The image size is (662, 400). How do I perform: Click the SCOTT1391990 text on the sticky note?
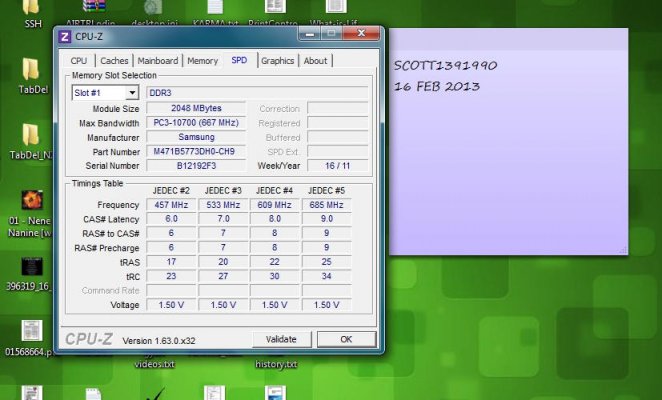coord(445,65)
